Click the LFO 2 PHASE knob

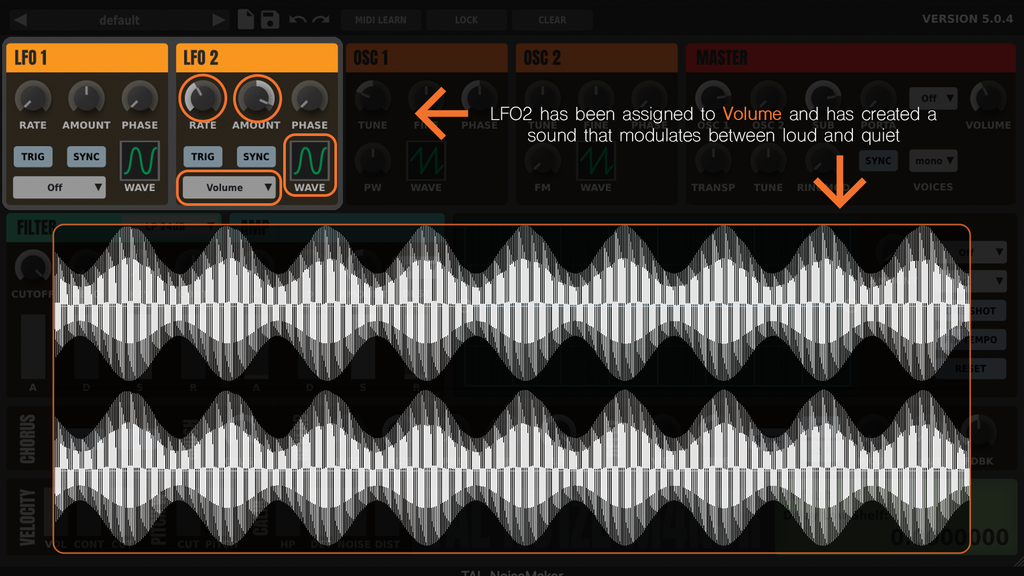(310, 99)
